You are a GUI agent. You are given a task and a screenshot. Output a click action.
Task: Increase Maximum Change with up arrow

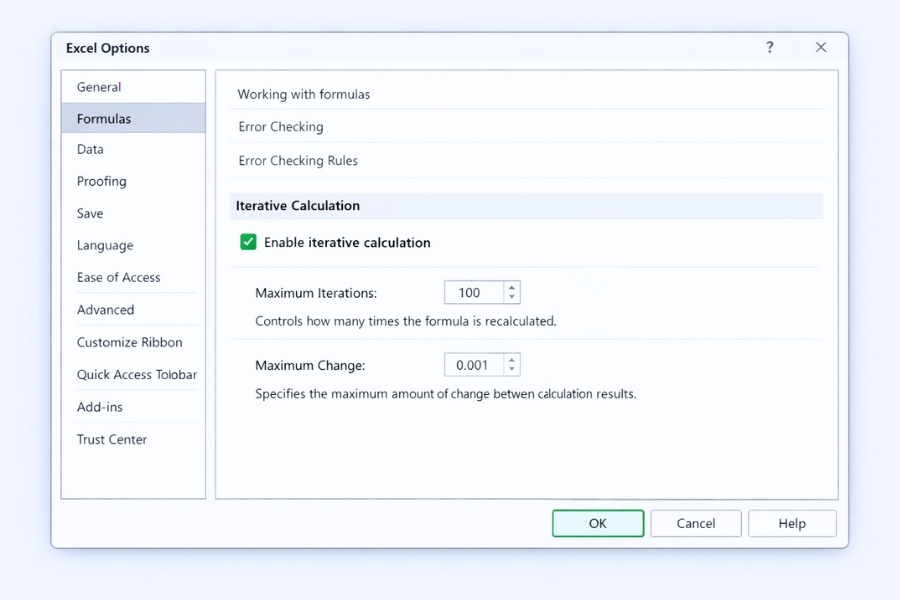(x=512, y=360)
